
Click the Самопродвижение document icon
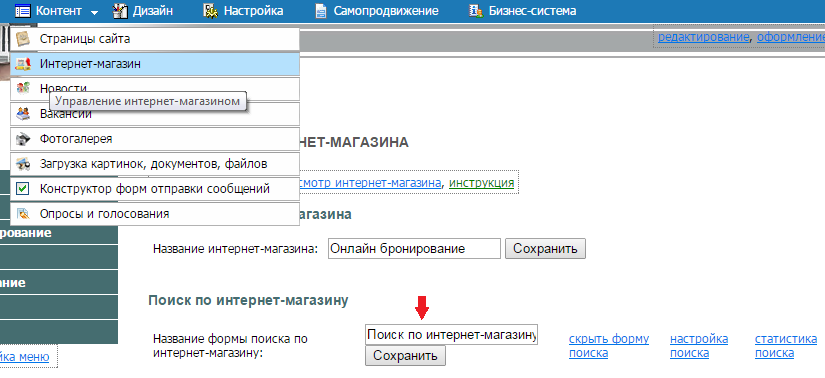320,11
